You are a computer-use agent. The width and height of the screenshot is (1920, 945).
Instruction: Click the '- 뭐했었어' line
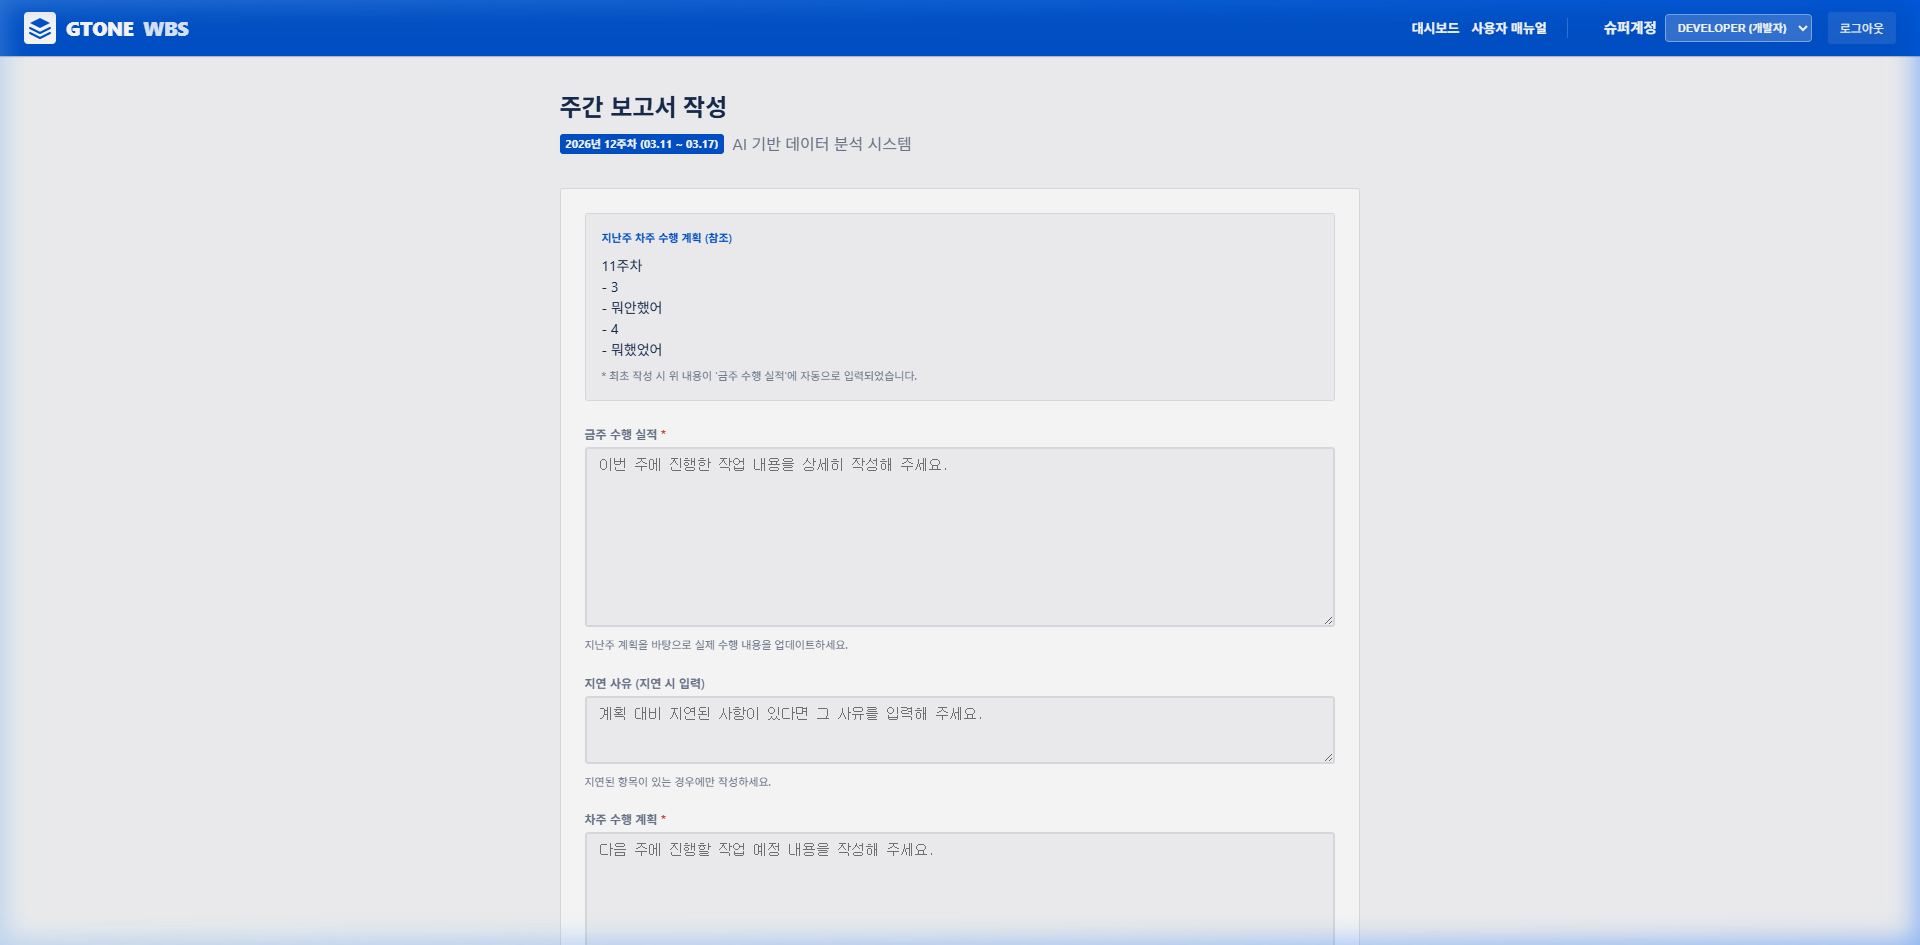tap(631, 350)
